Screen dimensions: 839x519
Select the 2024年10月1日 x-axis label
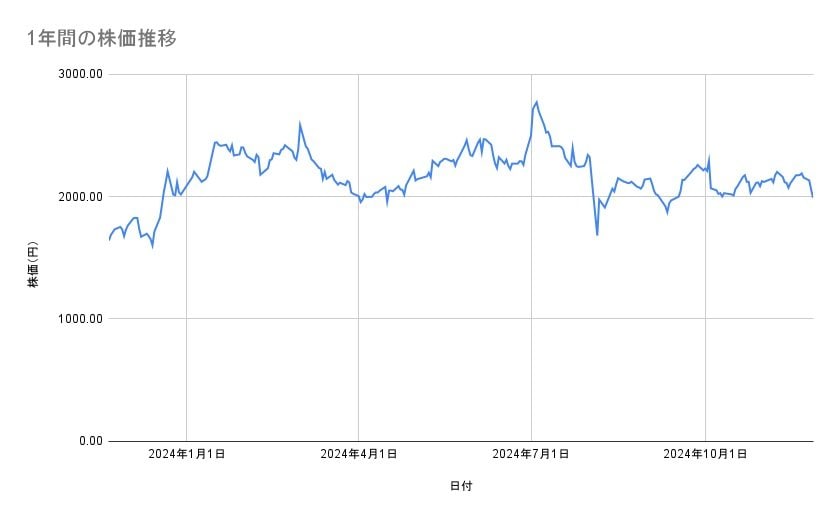[x=706, y=454]
